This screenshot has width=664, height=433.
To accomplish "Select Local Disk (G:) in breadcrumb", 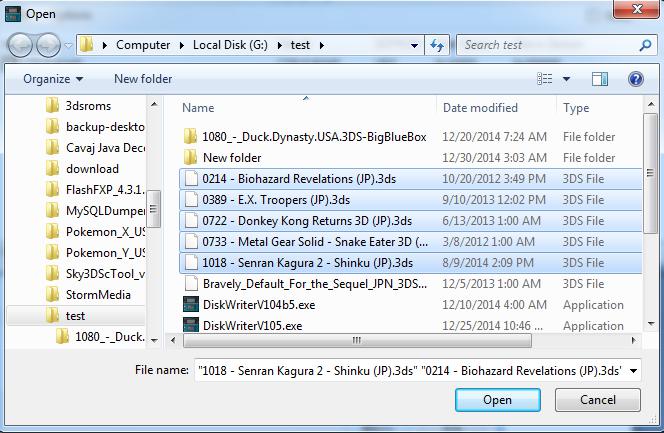I will [x=230, y=45].
